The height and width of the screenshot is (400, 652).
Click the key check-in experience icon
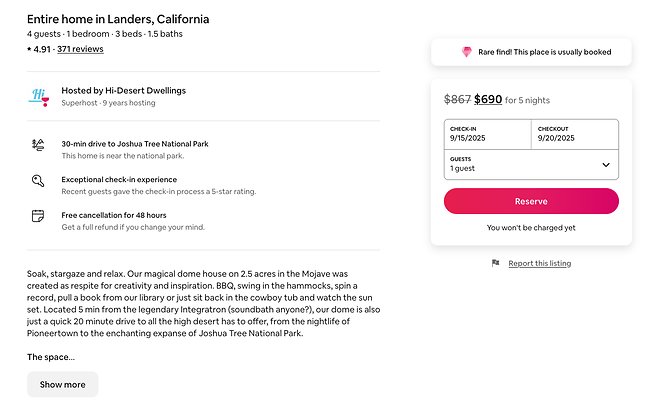point(38,181)
